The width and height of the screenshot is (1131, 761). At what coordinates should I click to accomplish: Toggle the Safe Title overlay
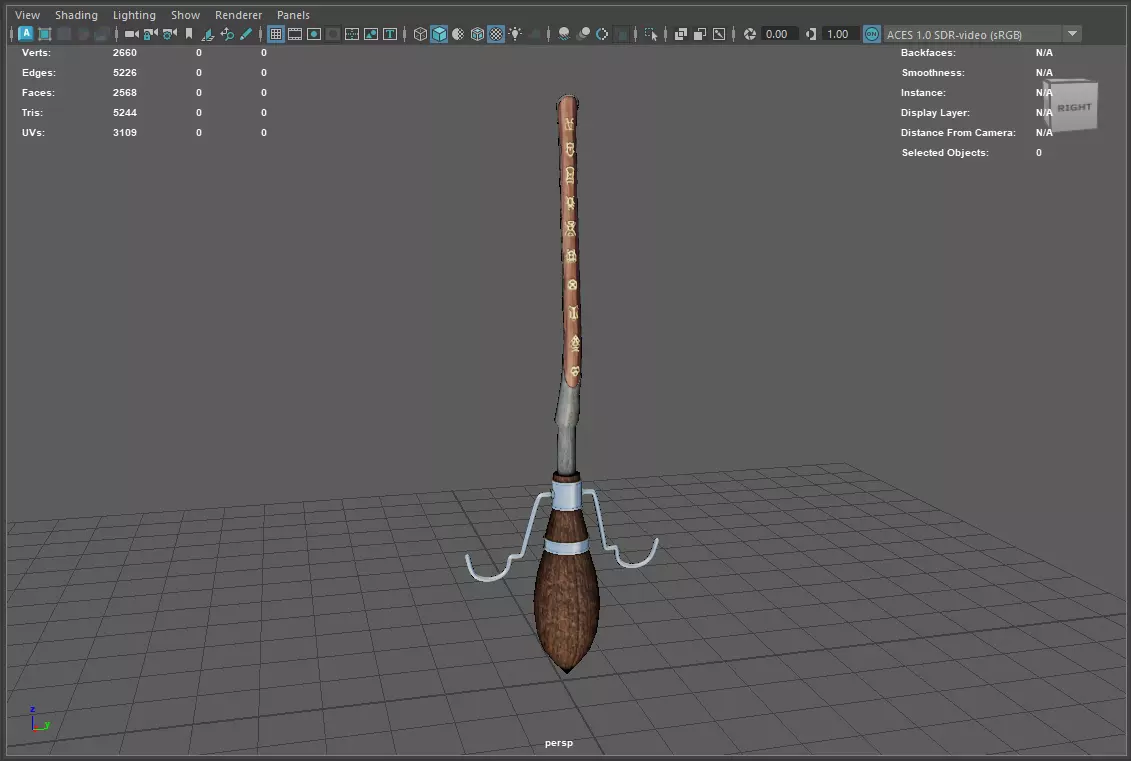(390, 34)
